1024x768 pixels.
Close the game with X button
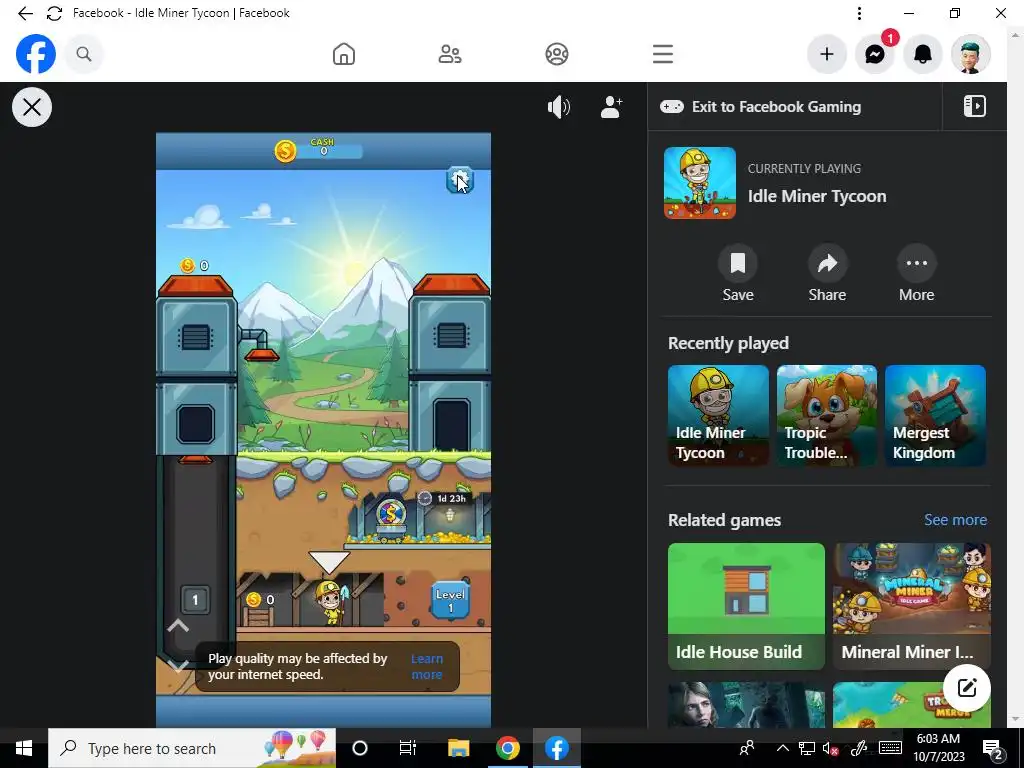pyautogui.click(x=32, y=107)
